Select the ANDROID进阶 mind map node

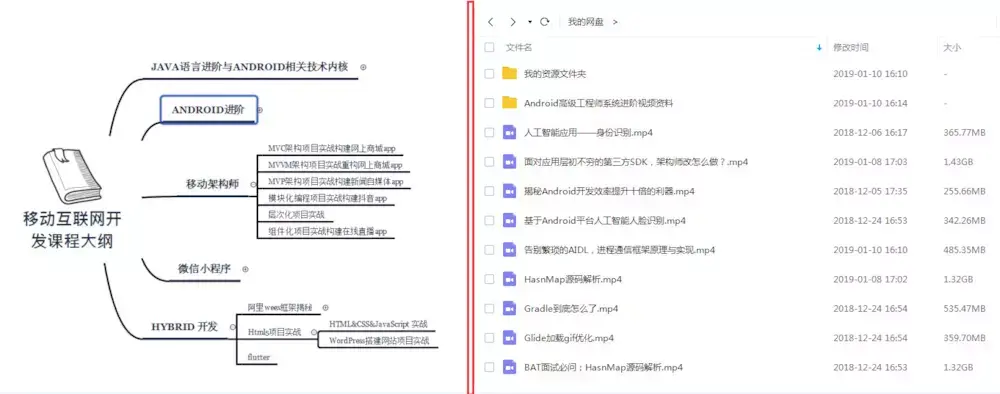(209, 110)
